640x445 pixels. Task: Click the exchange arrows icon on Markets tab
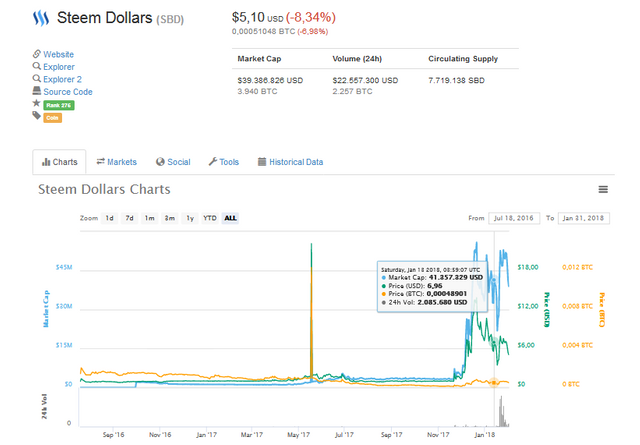(100, 162)
